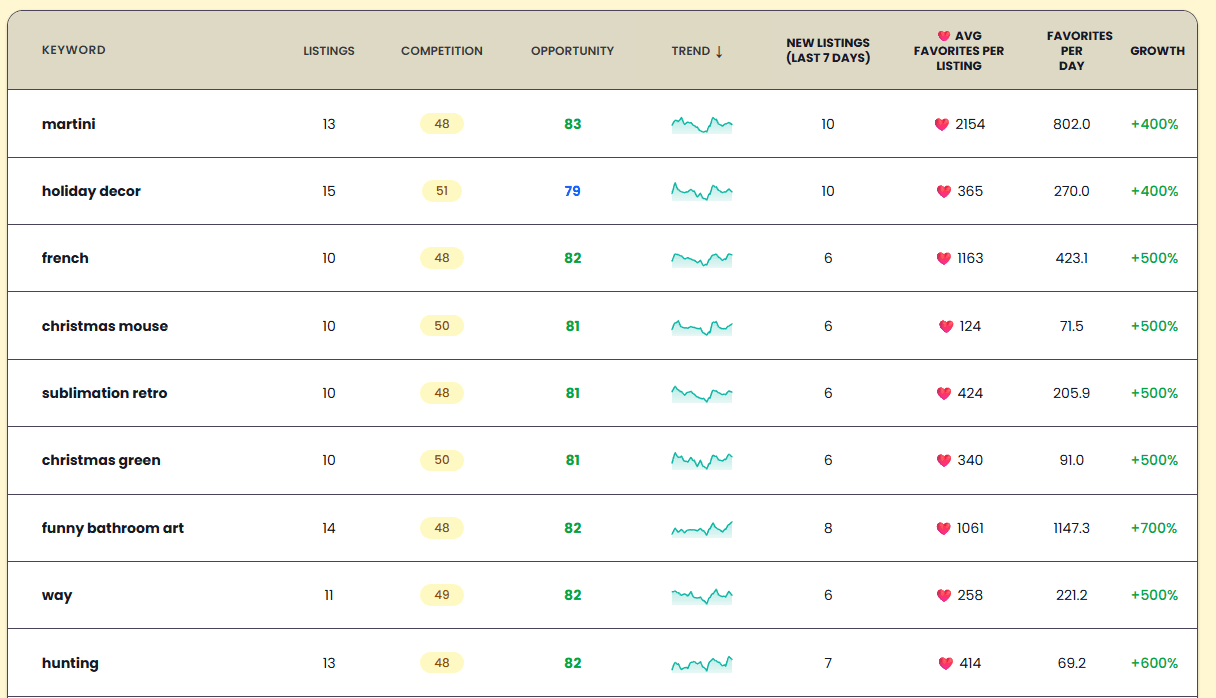Screen dimensions: 1216x698
Task: Click the opportunity score 83 for martini
Action: point(572,124)
